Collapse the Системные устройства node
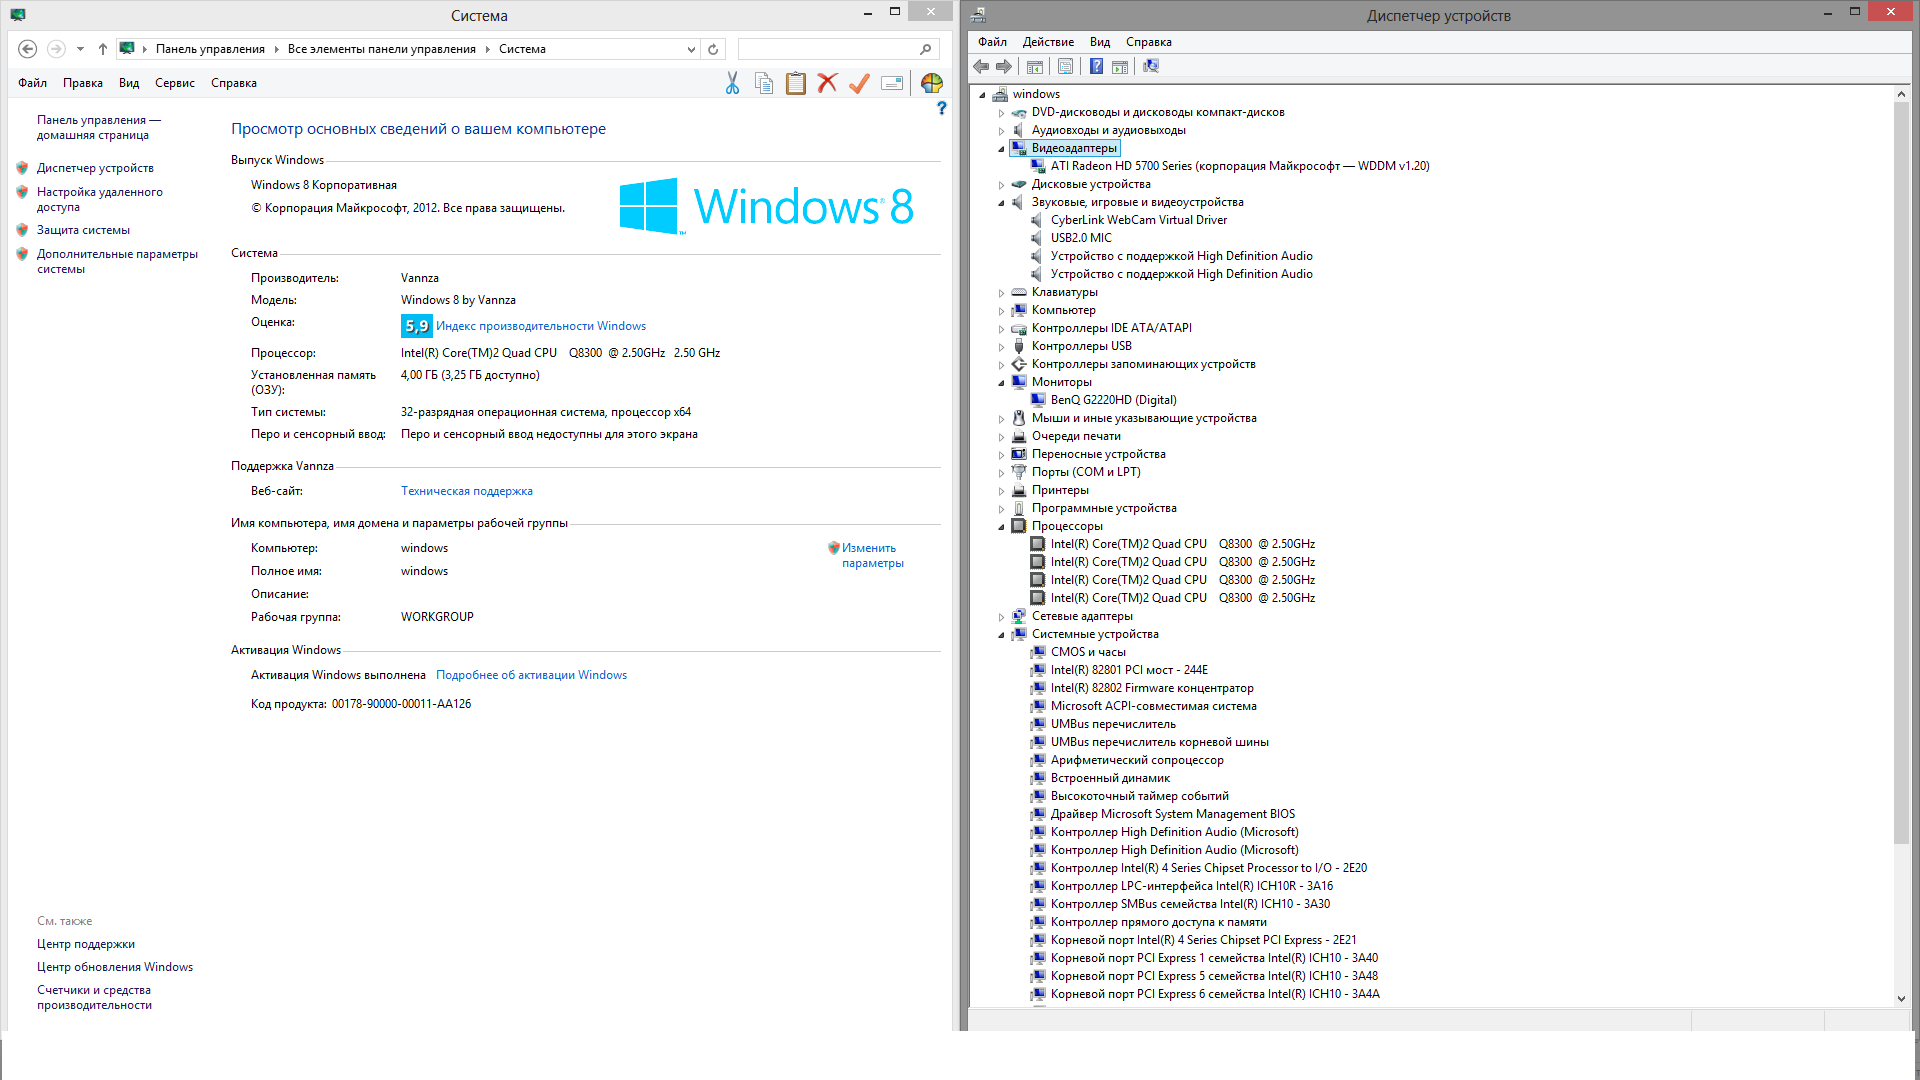 [x=1001, y=635]
